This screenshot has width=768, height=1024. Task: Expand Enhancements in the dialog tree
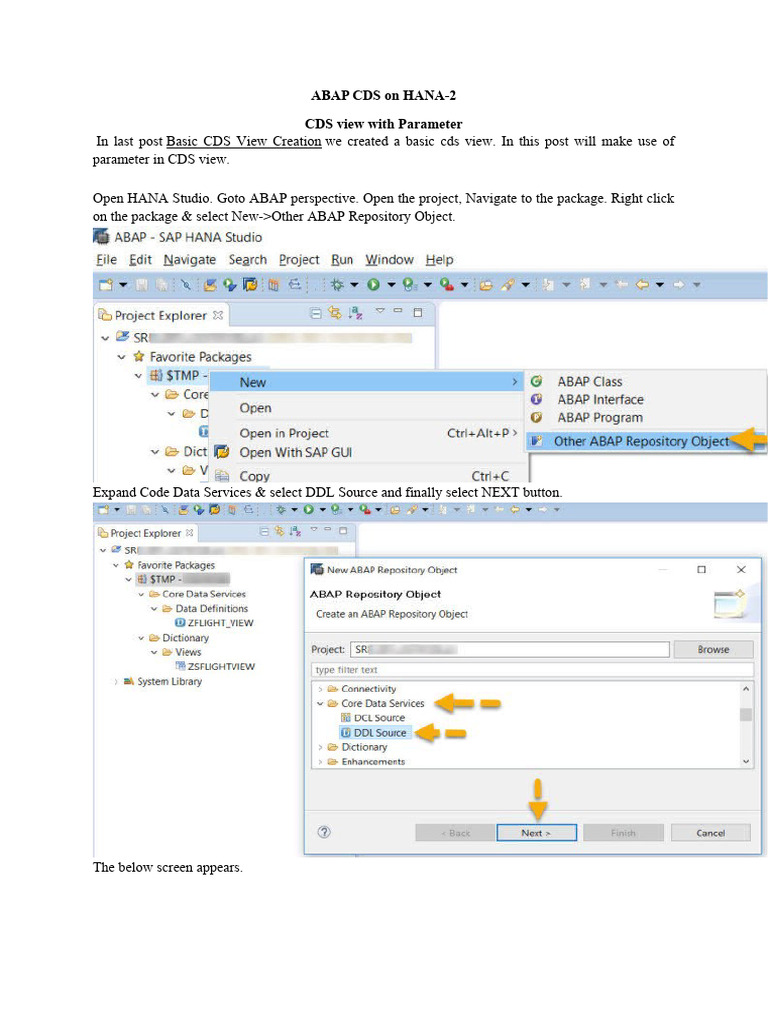(320, 761)
